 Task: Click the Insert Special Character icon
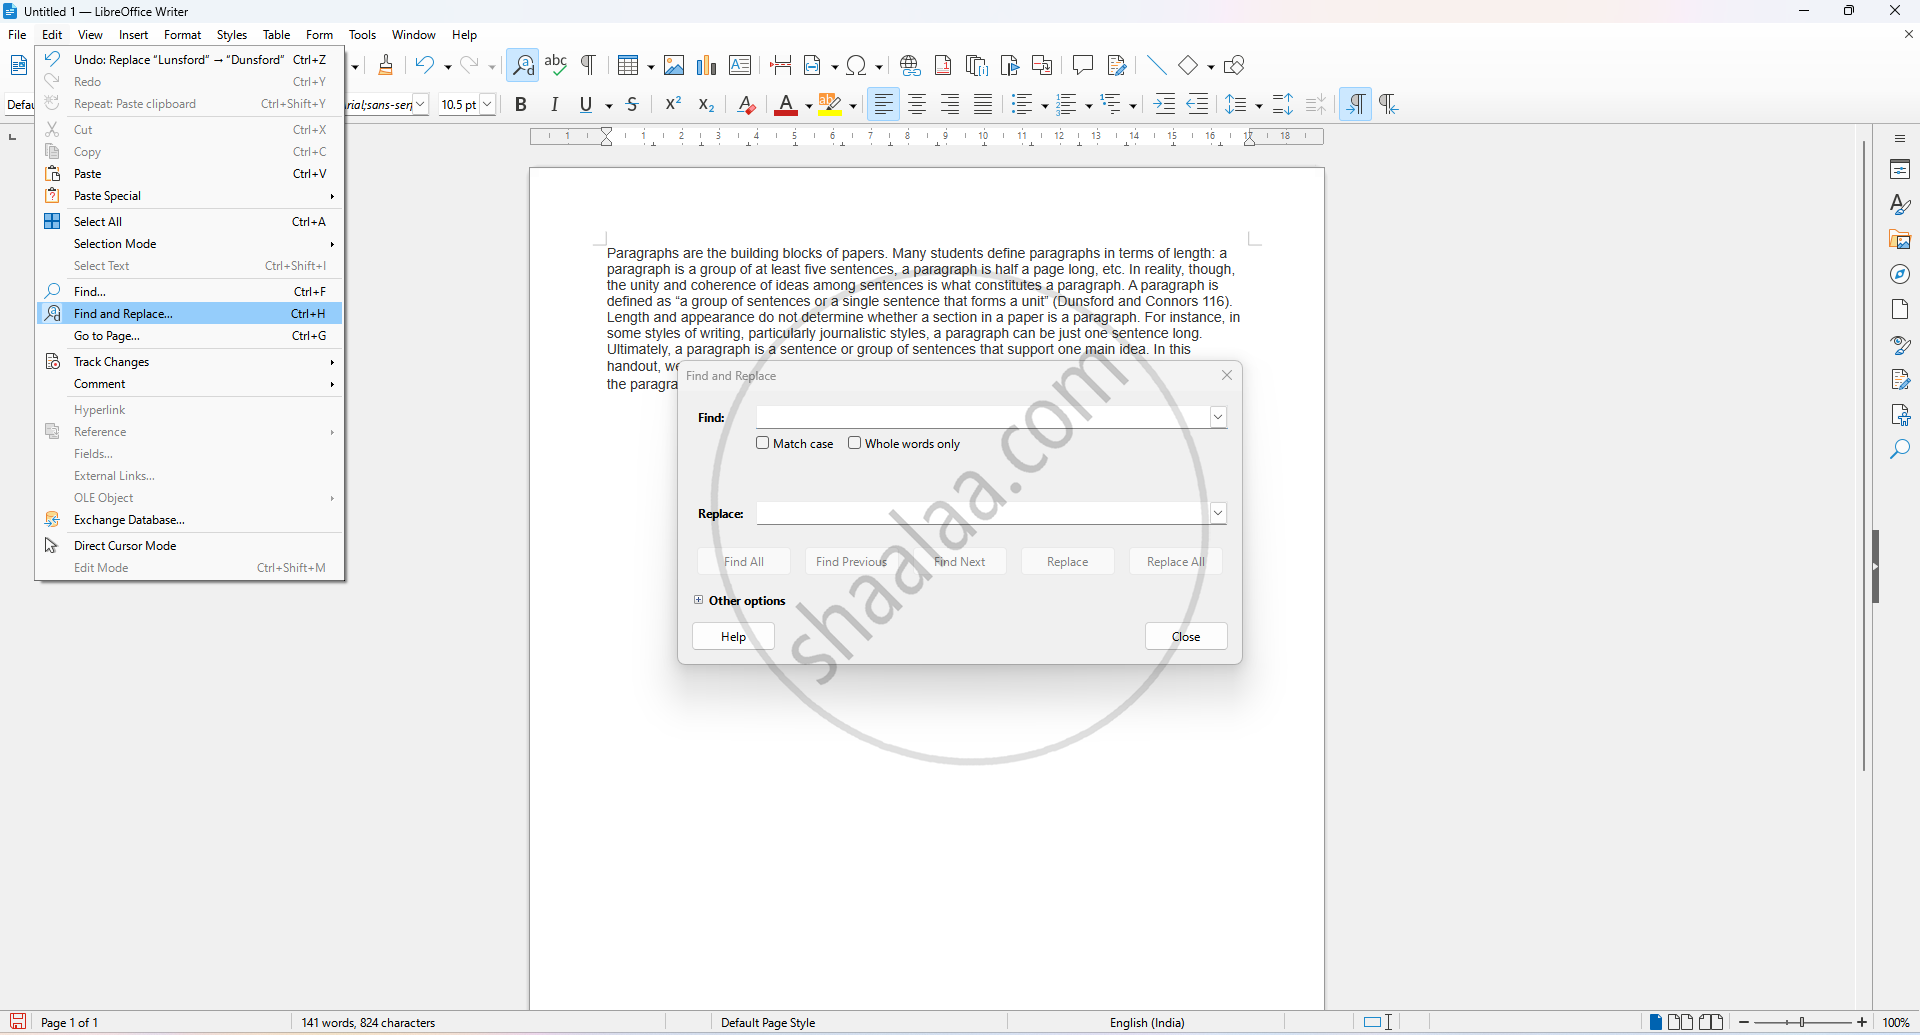[857, 66]
